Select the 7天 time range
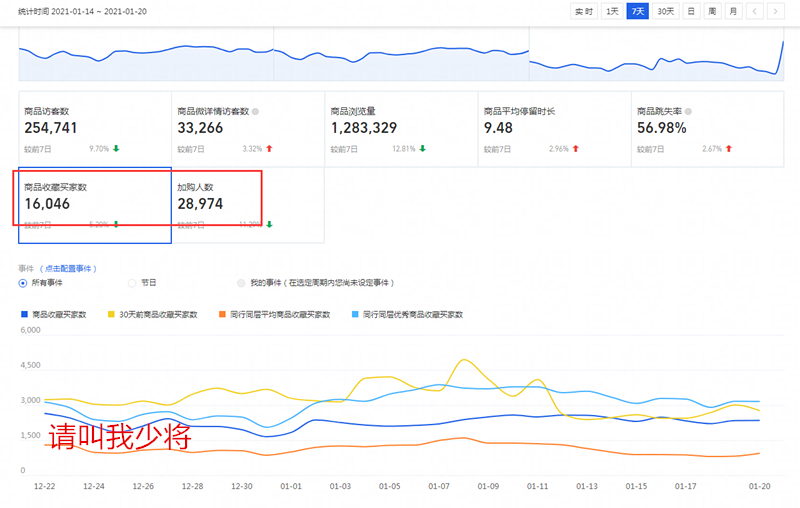Screen dimensions: 800x508 click(x=637, y=11)
